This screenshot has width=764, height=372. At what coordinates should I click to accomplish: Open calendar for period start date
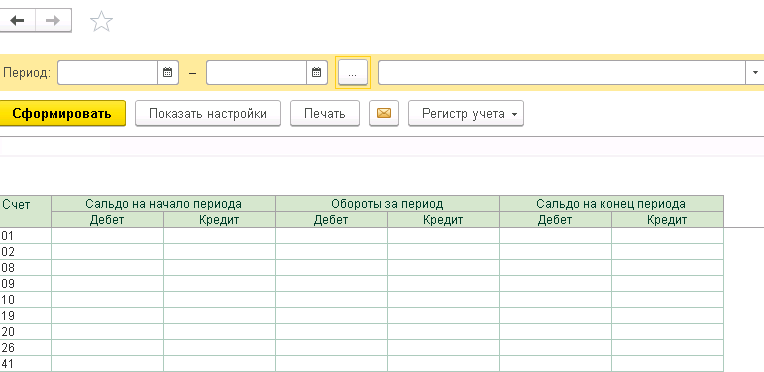[168, 73]
